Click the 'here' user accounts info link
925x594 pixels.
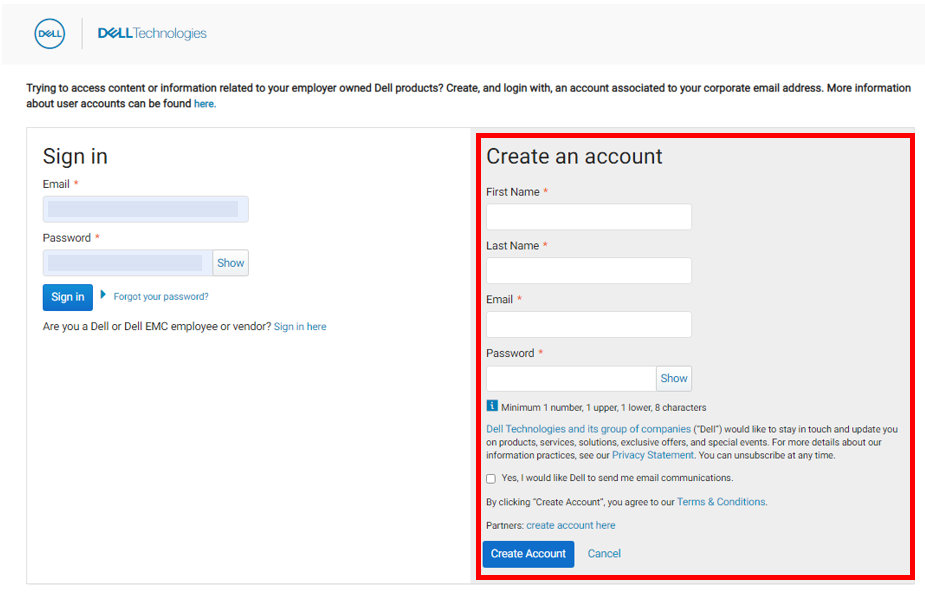pyautogui.click(x=204, y=104)
